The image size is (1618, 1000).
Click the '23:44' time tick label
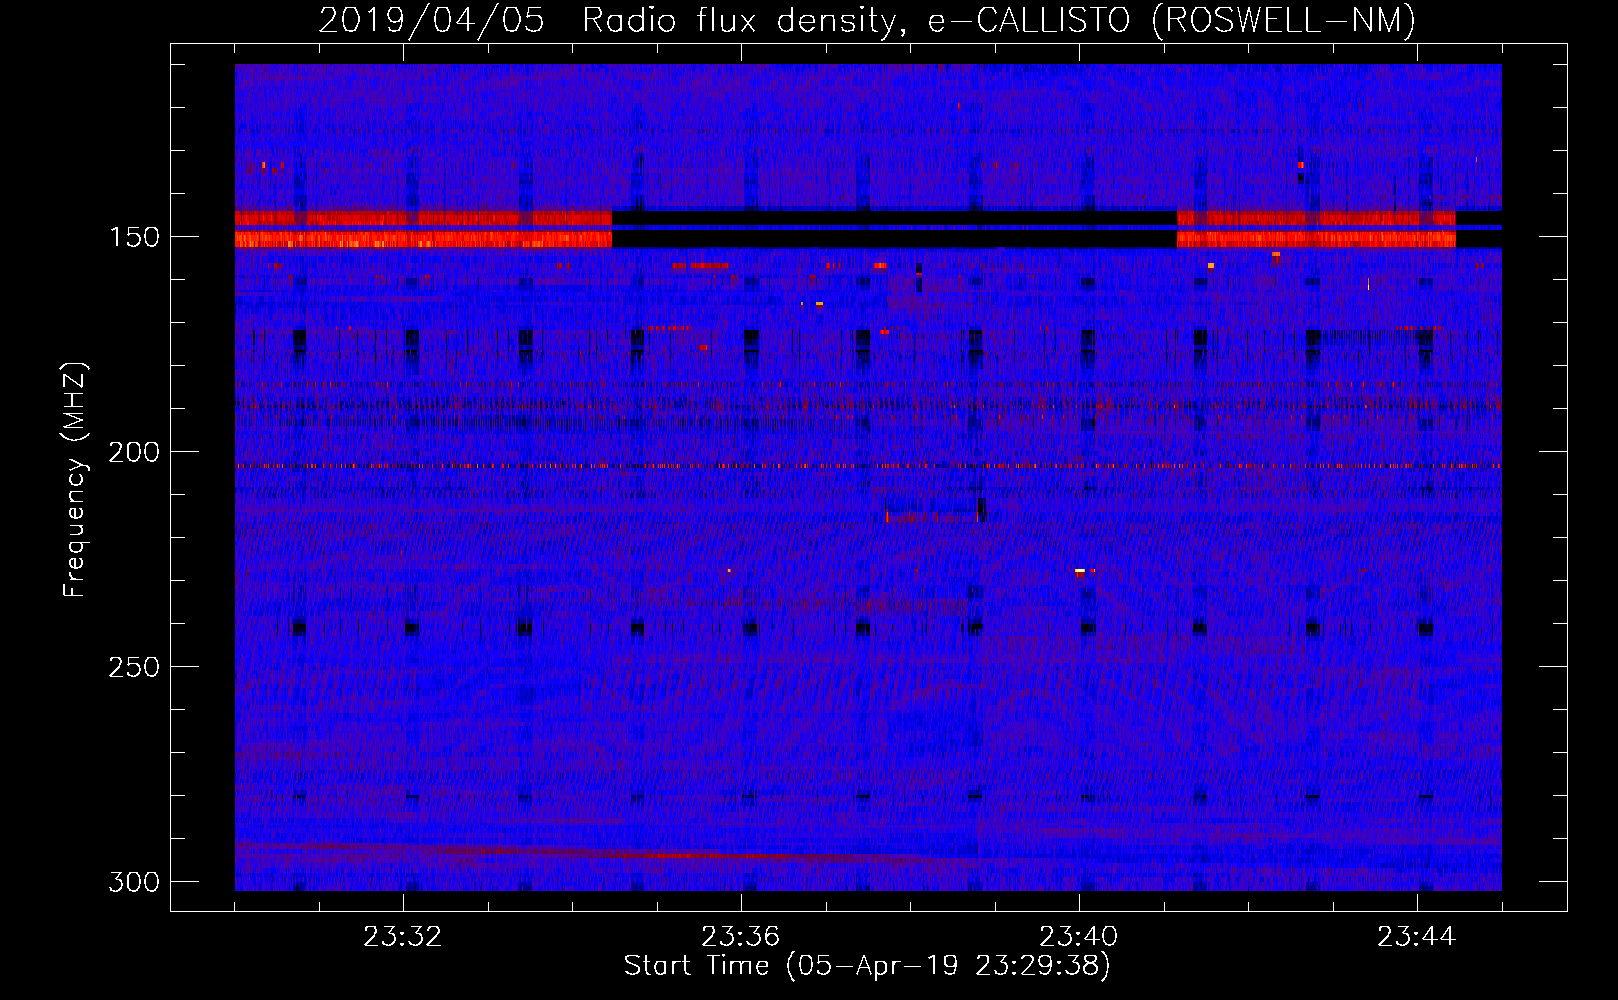(1417, 937)
